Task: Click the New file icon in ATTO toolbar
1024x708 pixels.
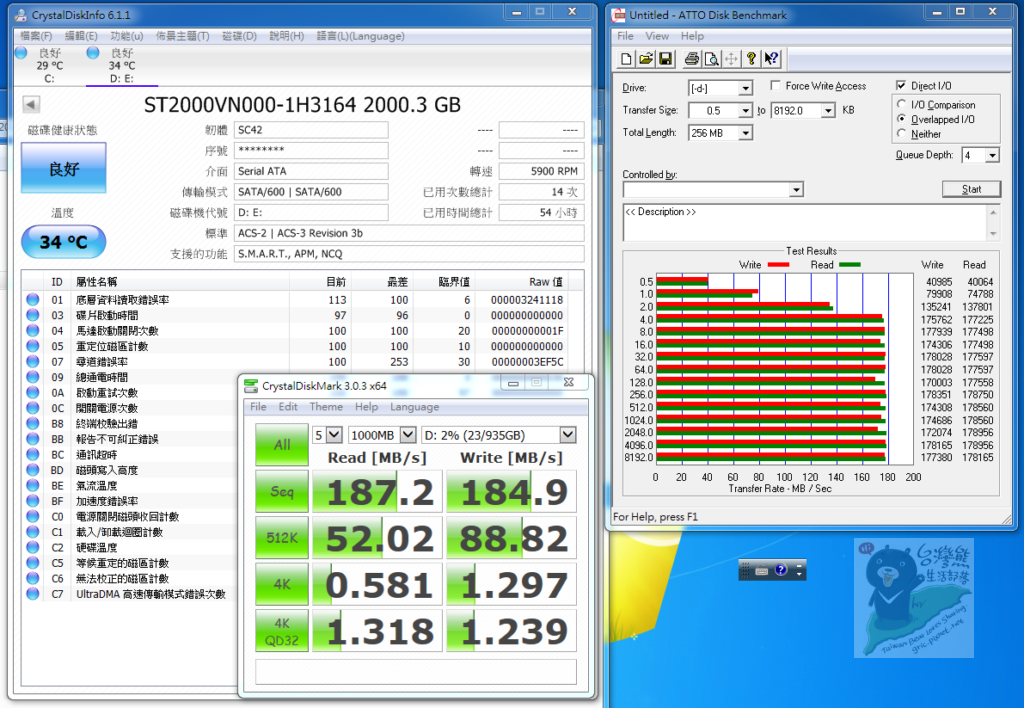Action: click(626, 59)
